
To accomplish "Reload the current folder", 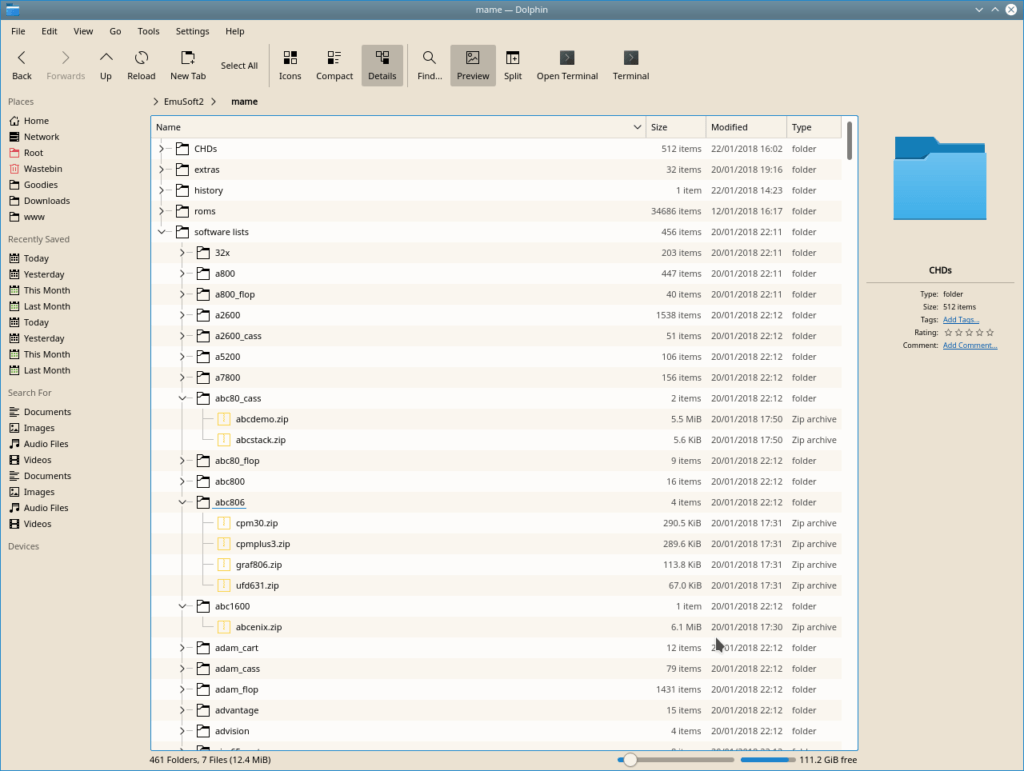I will point(141,64).
